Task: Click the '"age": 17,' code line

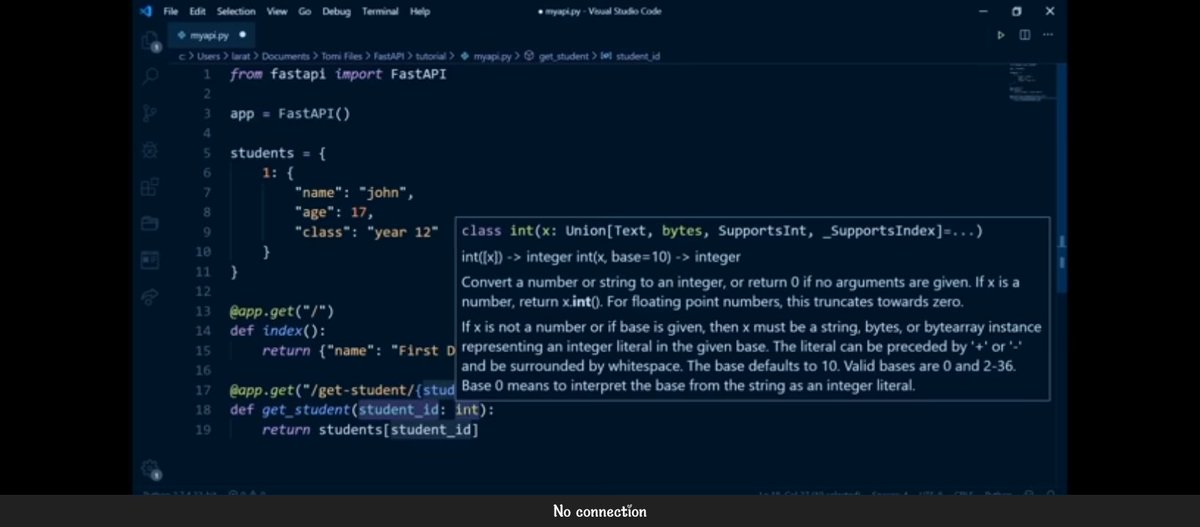Action: pos(333,212)
